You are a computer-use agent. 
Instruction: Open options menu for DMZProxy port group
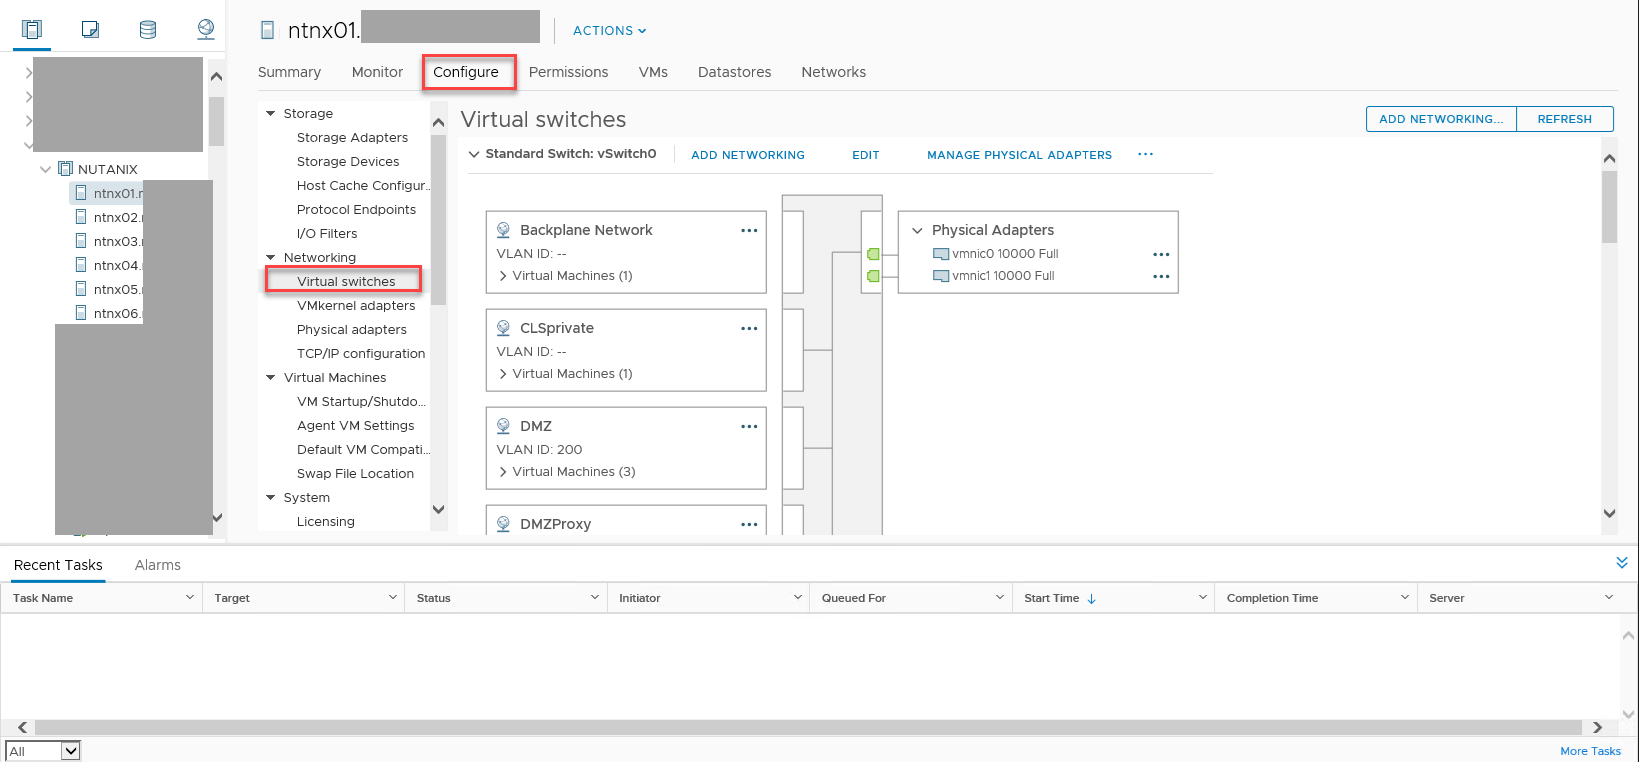pyautogui.click(x=749, y=524)
